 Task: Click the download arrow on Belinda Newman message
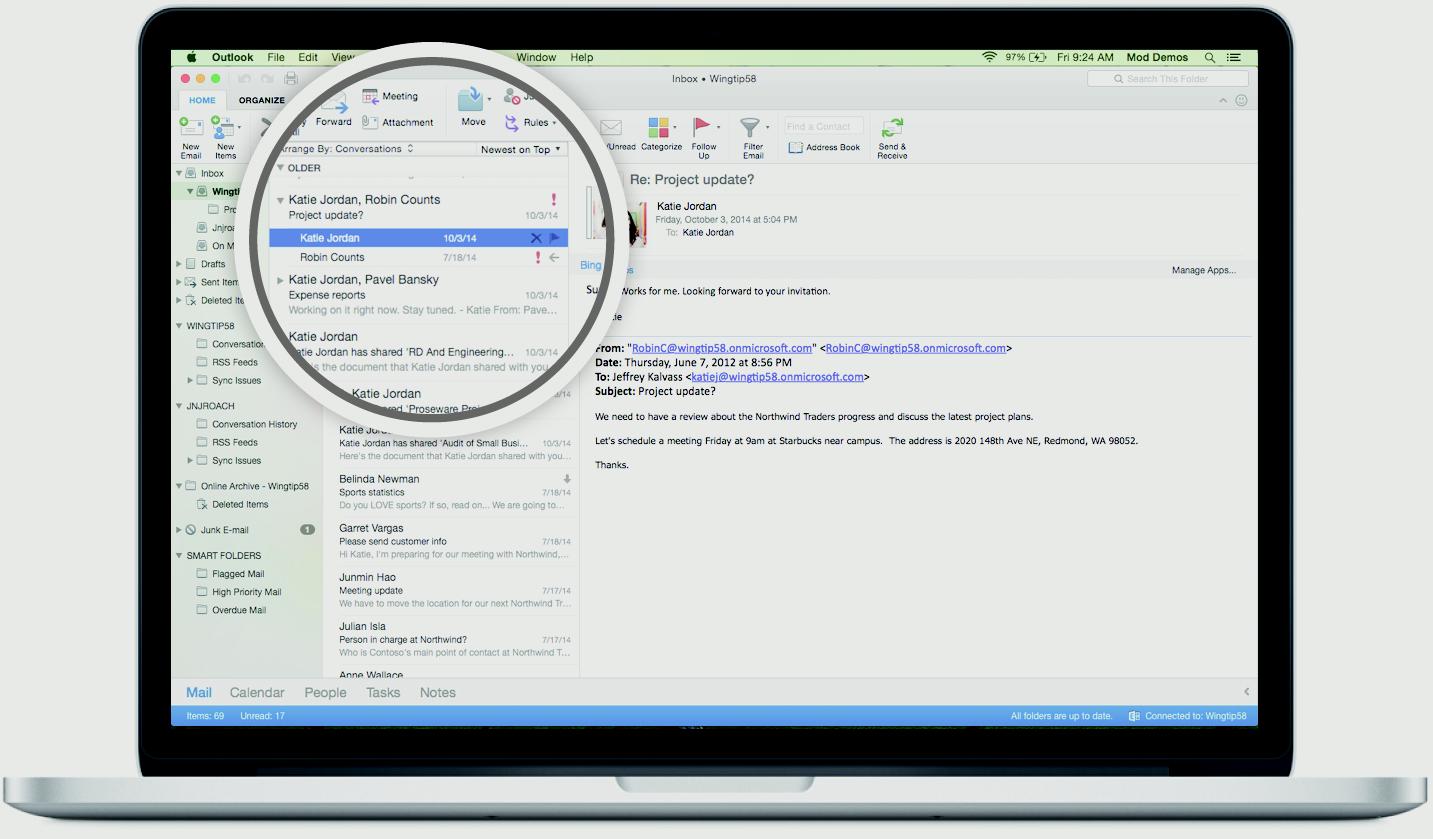[567, 479]
